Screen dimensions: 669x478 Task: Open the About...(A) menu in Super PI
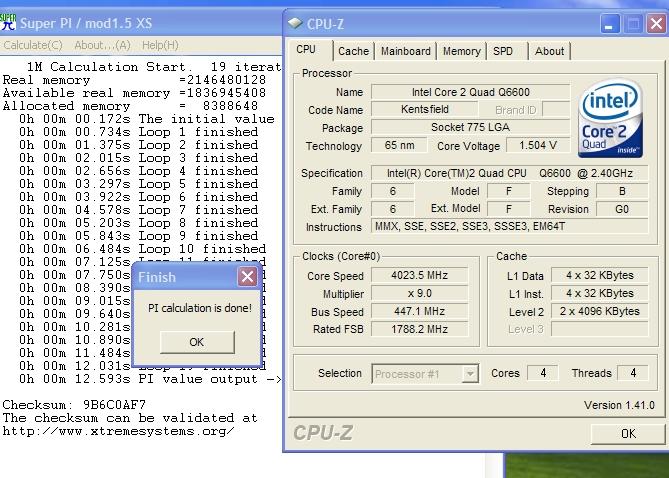[x=102, y=45]
